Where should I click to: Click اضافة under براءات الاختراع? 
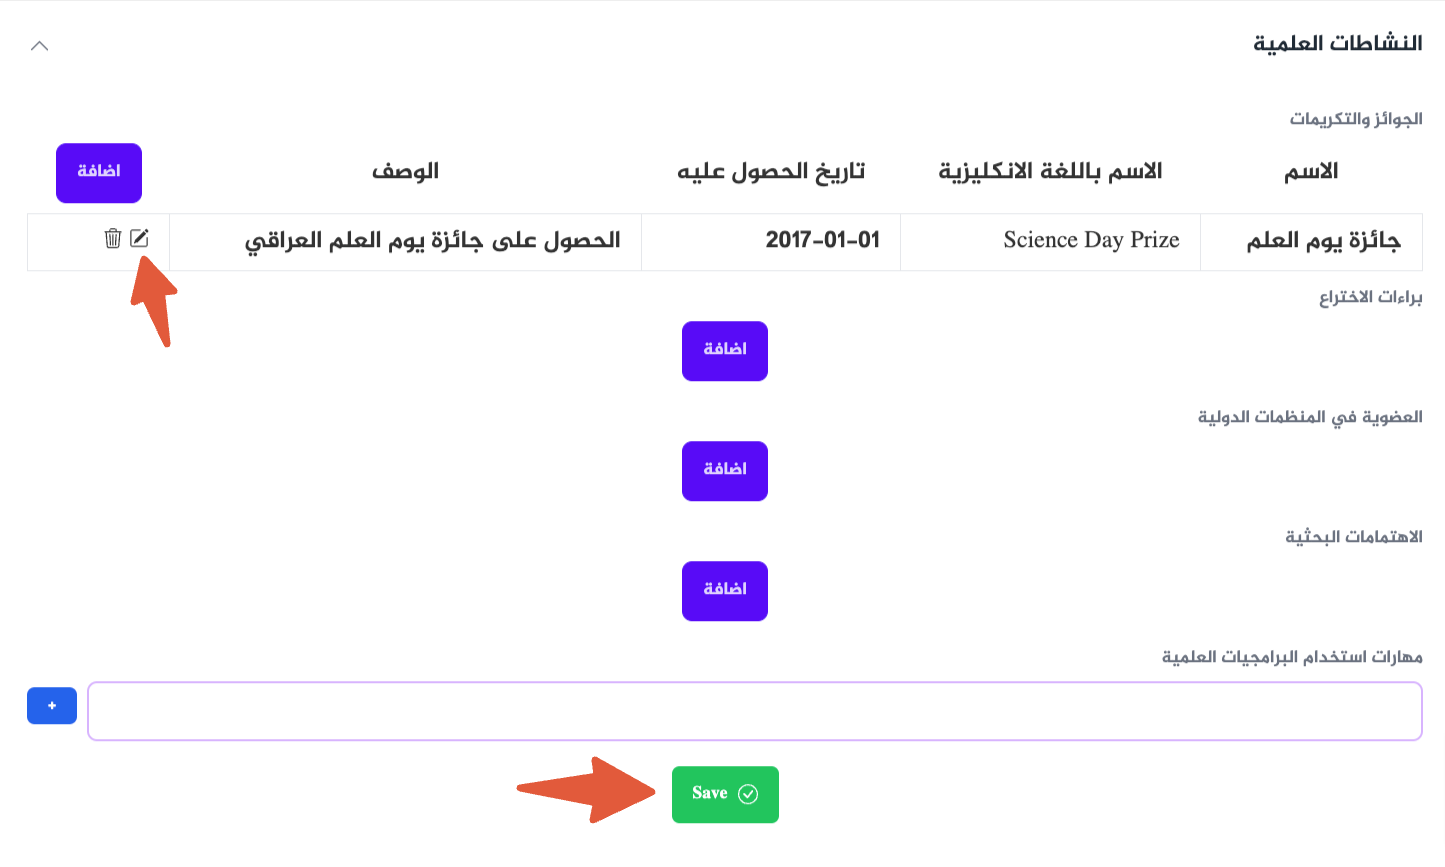point(724,351)
